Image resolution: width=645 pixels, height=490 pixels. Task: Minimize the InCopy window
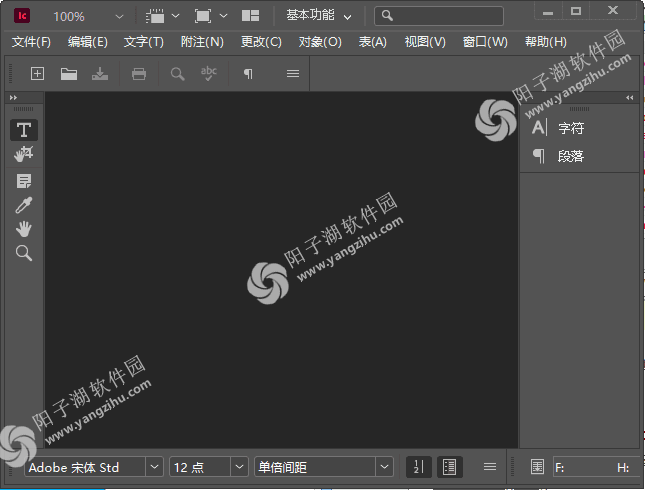pyautogui.click(x=548, y=12)
